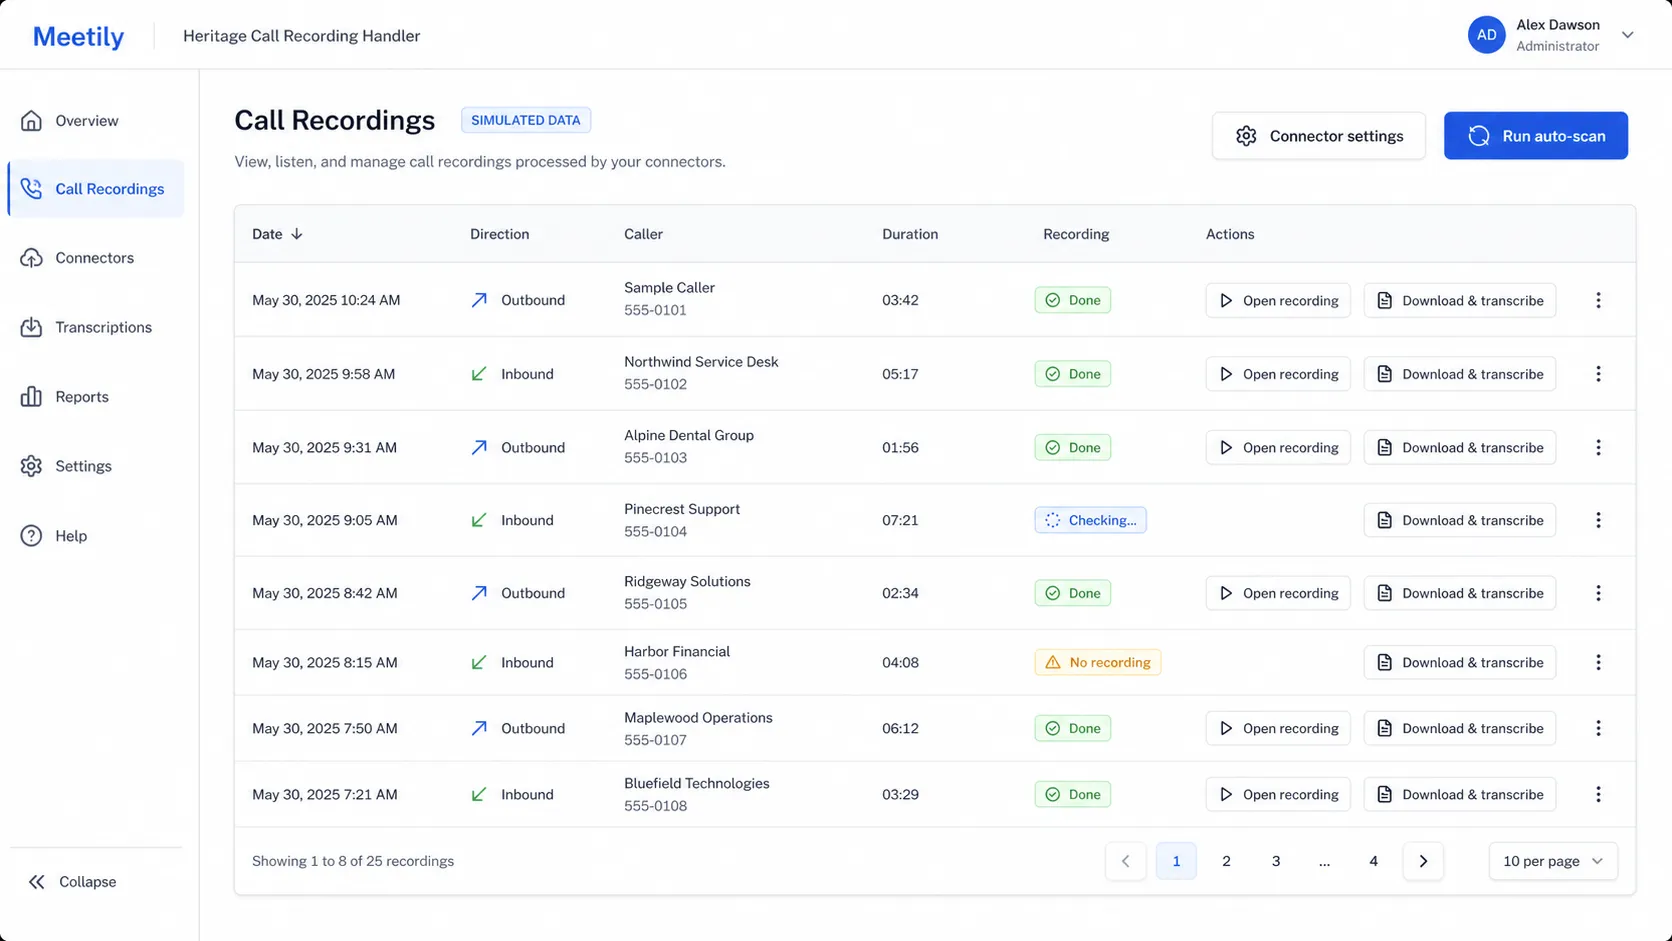This screenshot has height=941, width=1672.
Task: Click the Recording column header
Action: 1076,234
